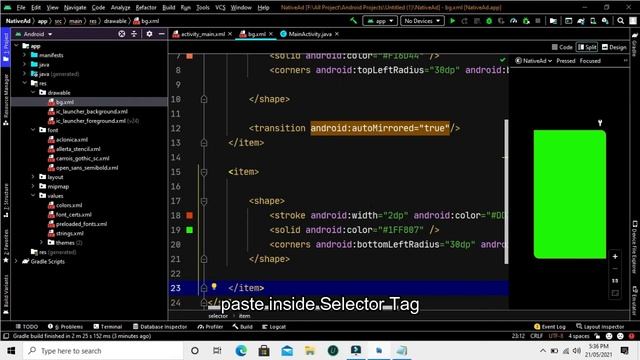Open Microsoft Edge from taskbar
Screen dimensions: 640x360
coord(241,351)
